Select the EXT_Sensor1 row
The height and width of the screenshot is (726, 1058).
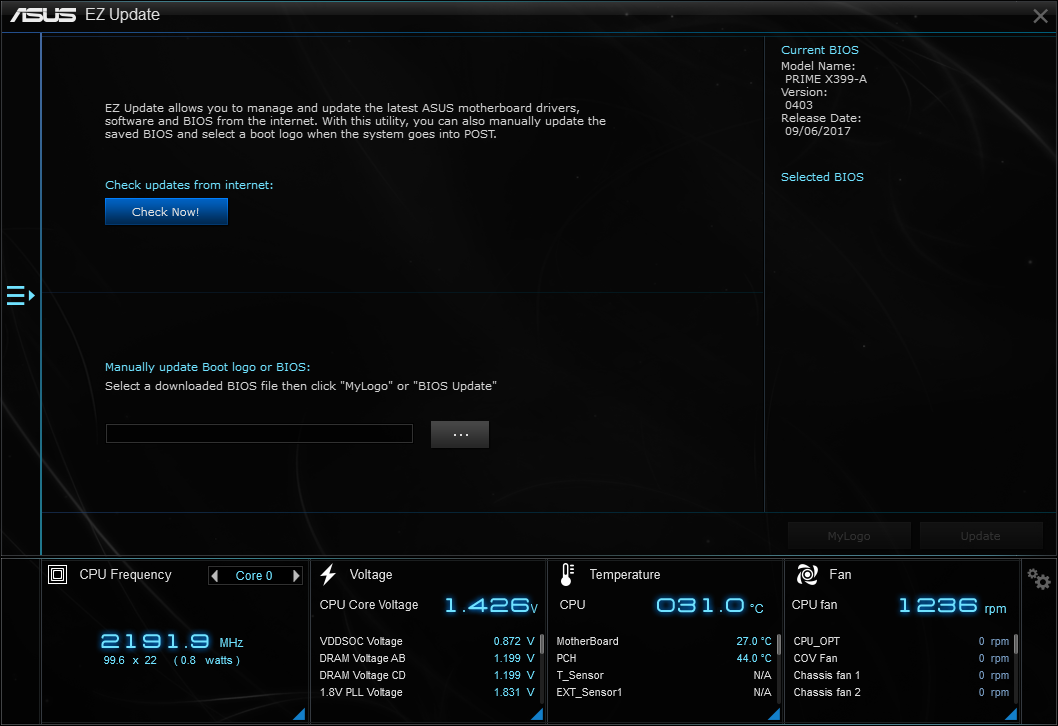(664, 692)
